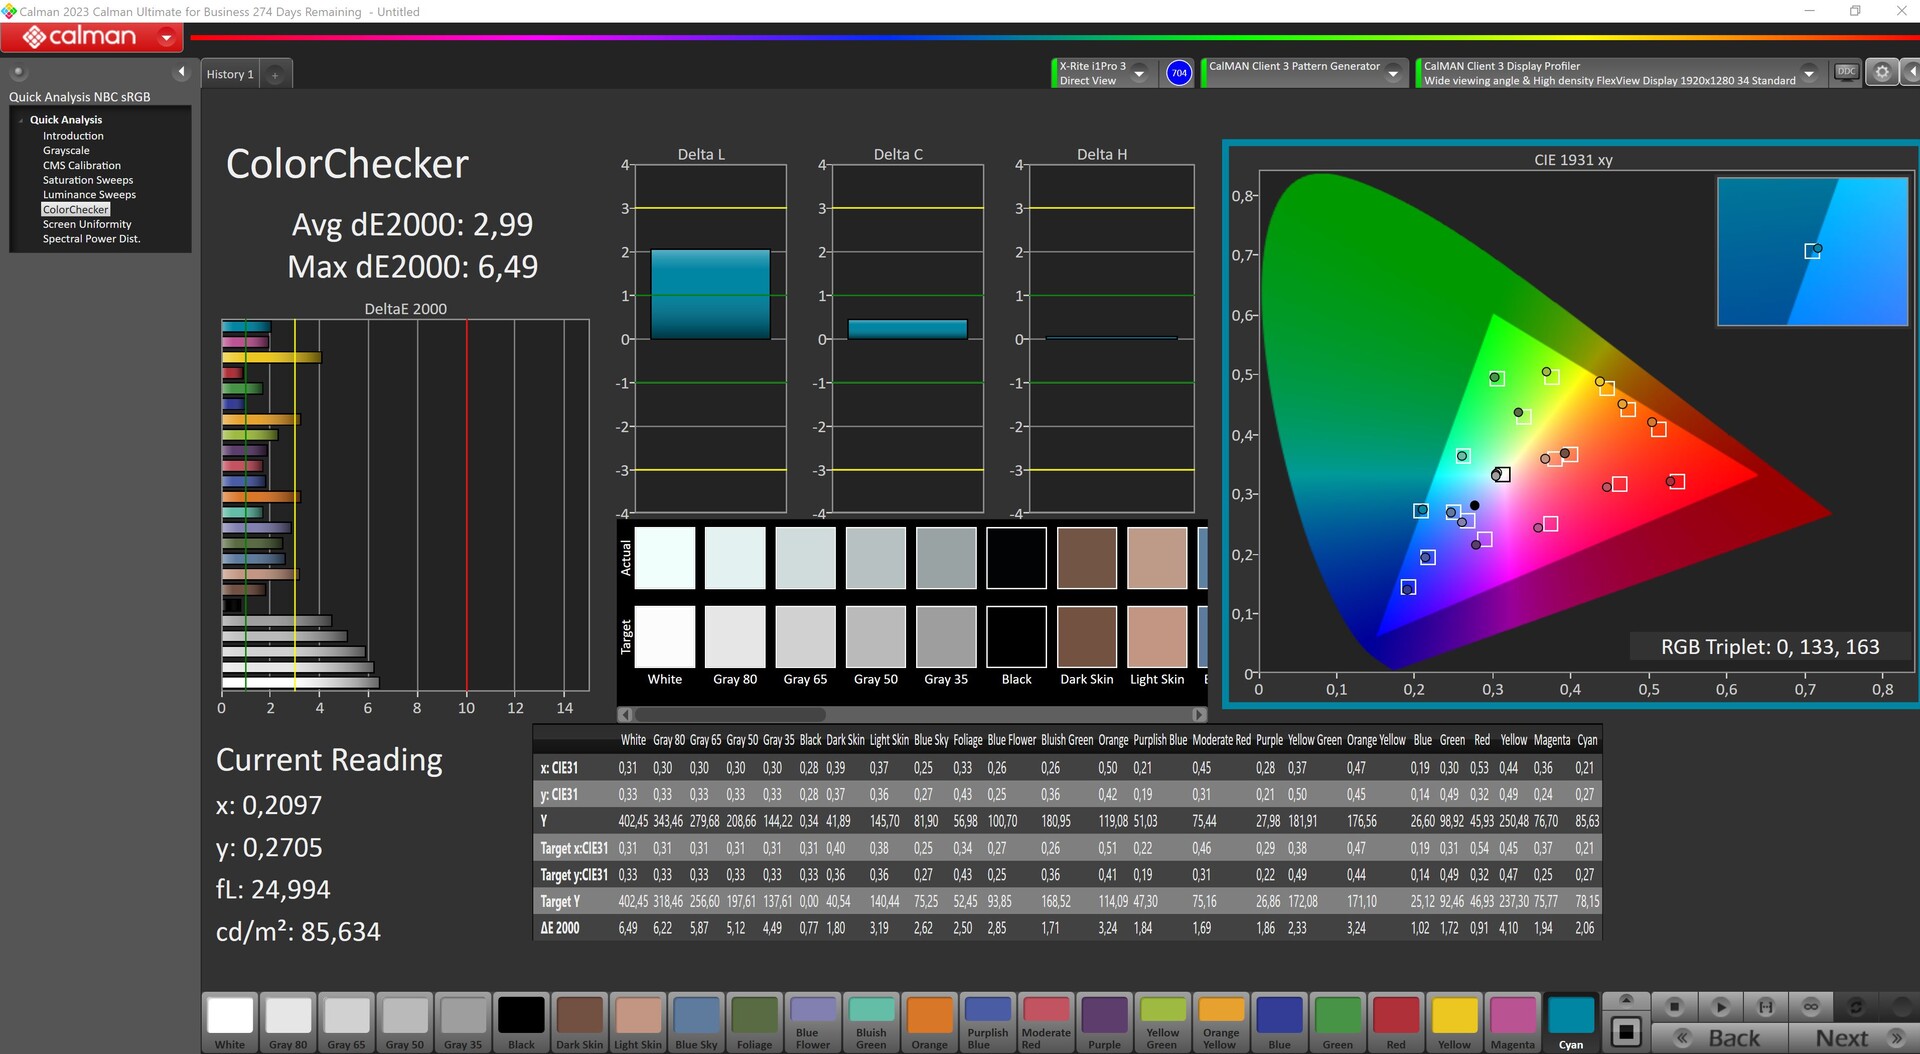Open the X-Rite i1Pro 3 meter dropdown
Viewport: 1920px width, 1054px height.
pos(1138,73)
